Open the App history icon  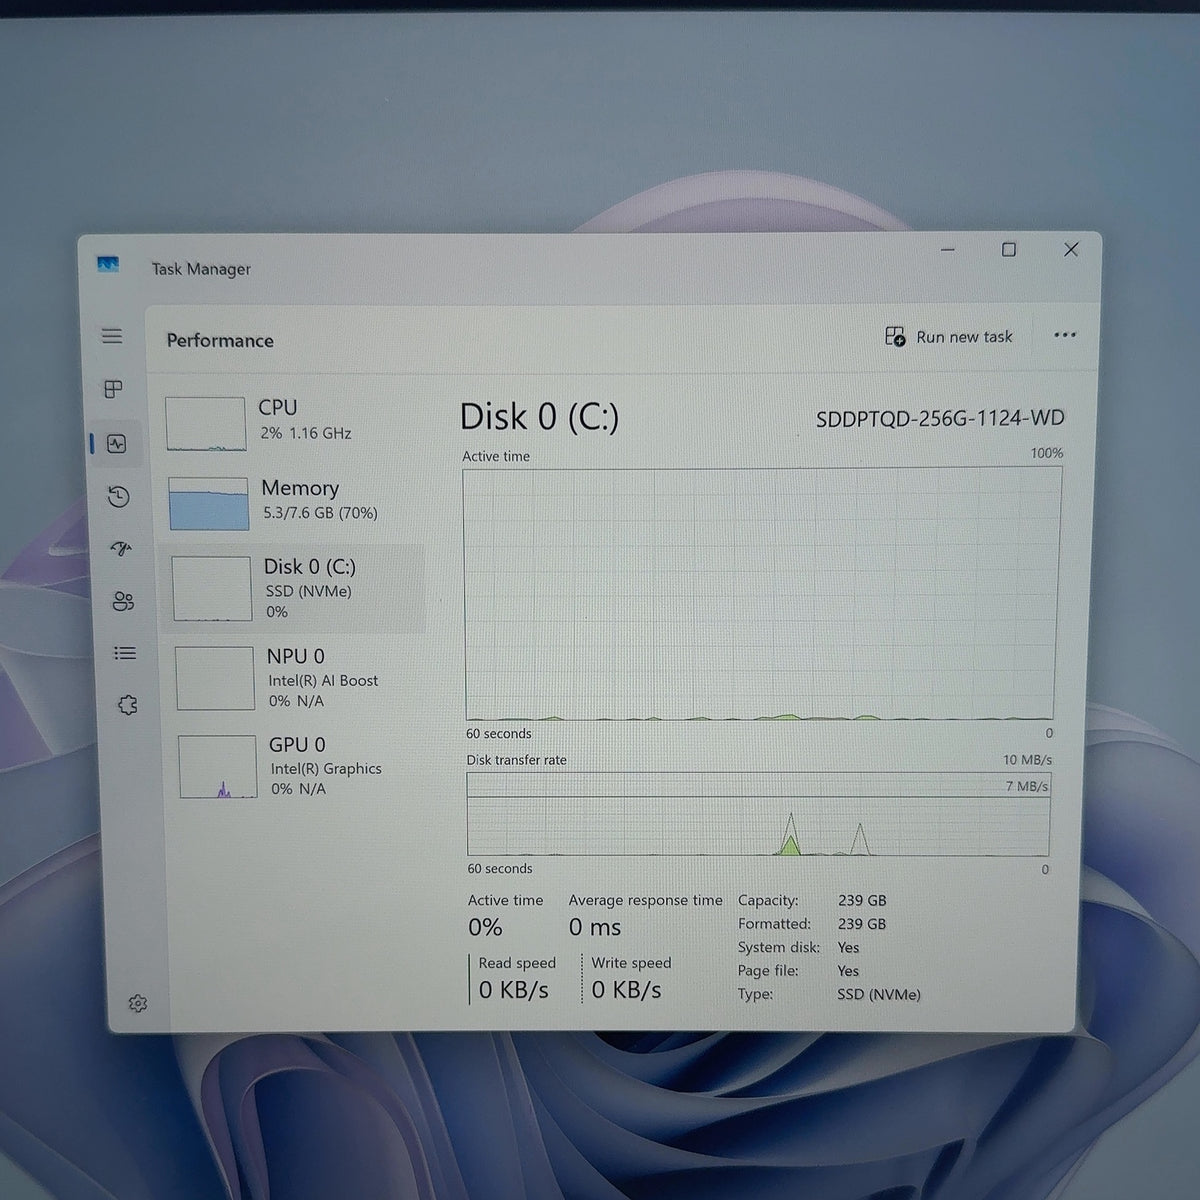[x=119, y=496]
